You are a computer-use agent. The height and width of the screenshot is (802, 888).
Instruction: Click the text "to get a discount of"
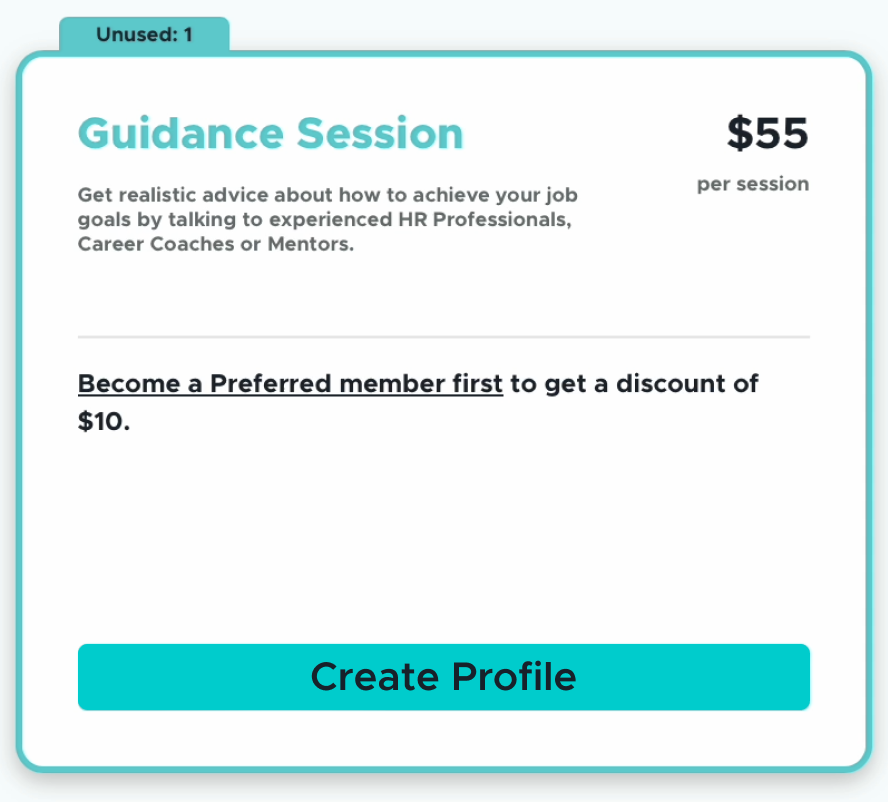point(634,384)
